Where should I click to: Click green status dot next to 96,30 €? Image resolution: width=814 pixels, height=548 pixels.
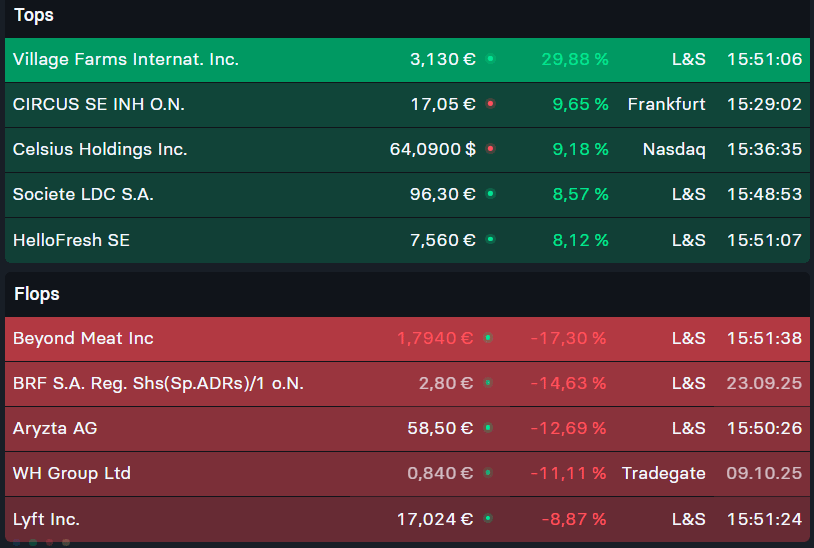(490, 194)
